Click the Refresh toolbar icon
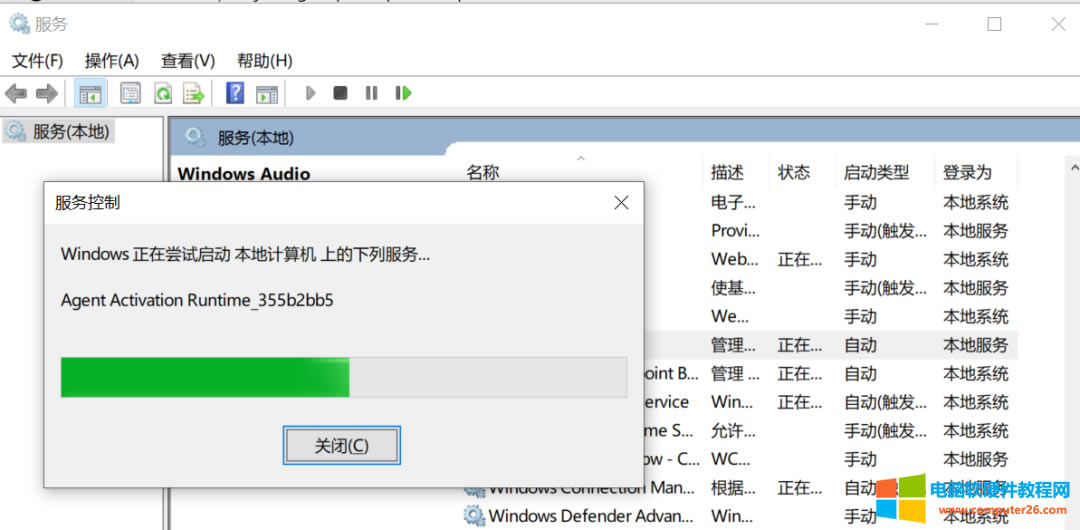 pos(163,93)
